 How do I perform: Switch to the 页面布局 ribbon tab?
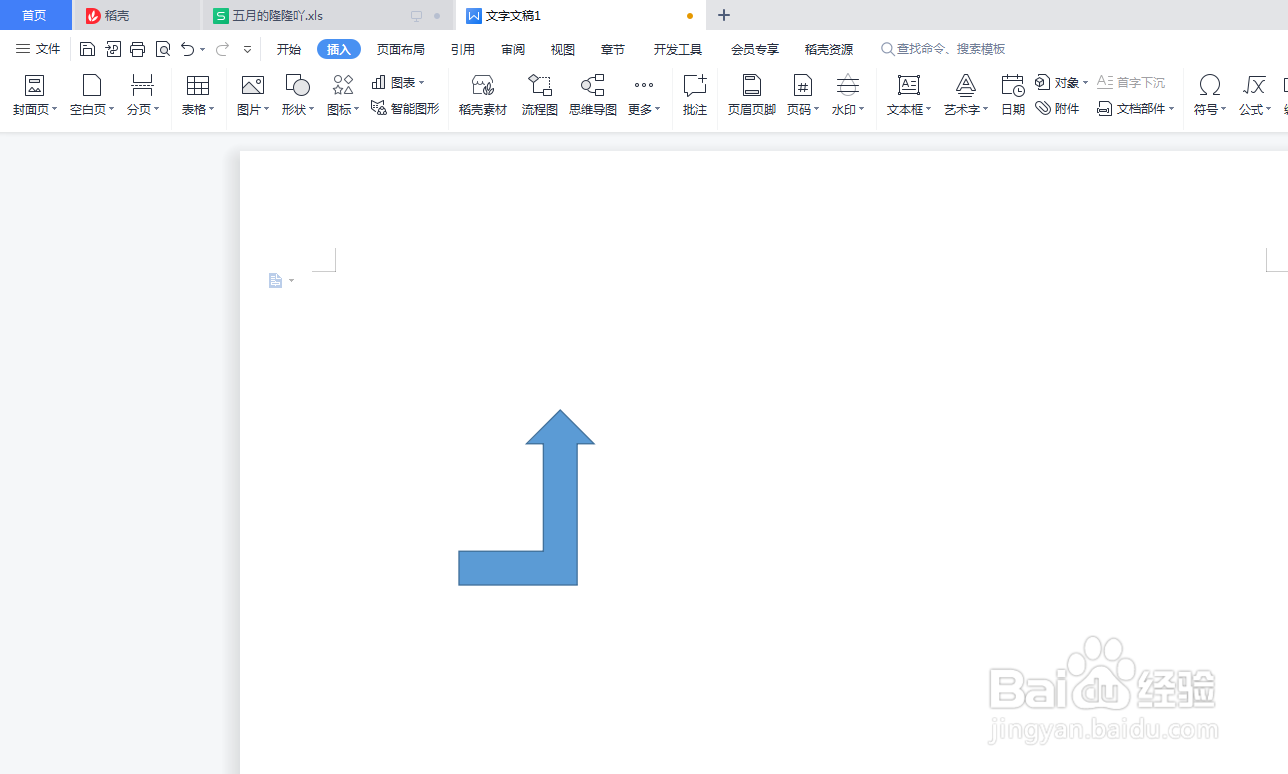(x=401, y=49)
